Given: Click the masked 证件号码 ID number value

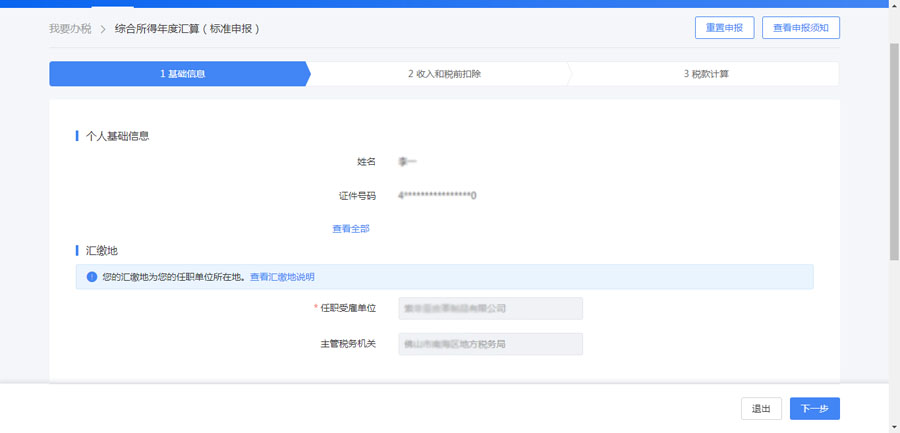Looking at the screenshot, I should pyautogui.click(x=437, y=196).
